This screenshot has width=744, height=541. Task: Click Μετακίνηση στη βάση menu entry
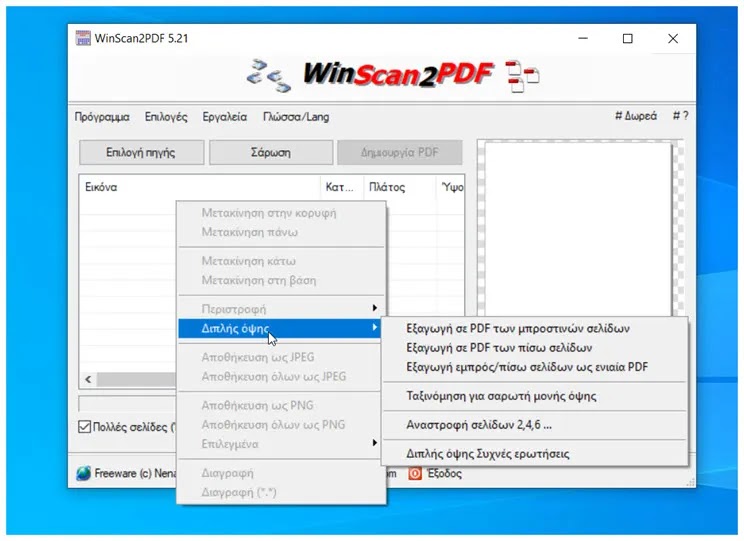pos(281,280)
